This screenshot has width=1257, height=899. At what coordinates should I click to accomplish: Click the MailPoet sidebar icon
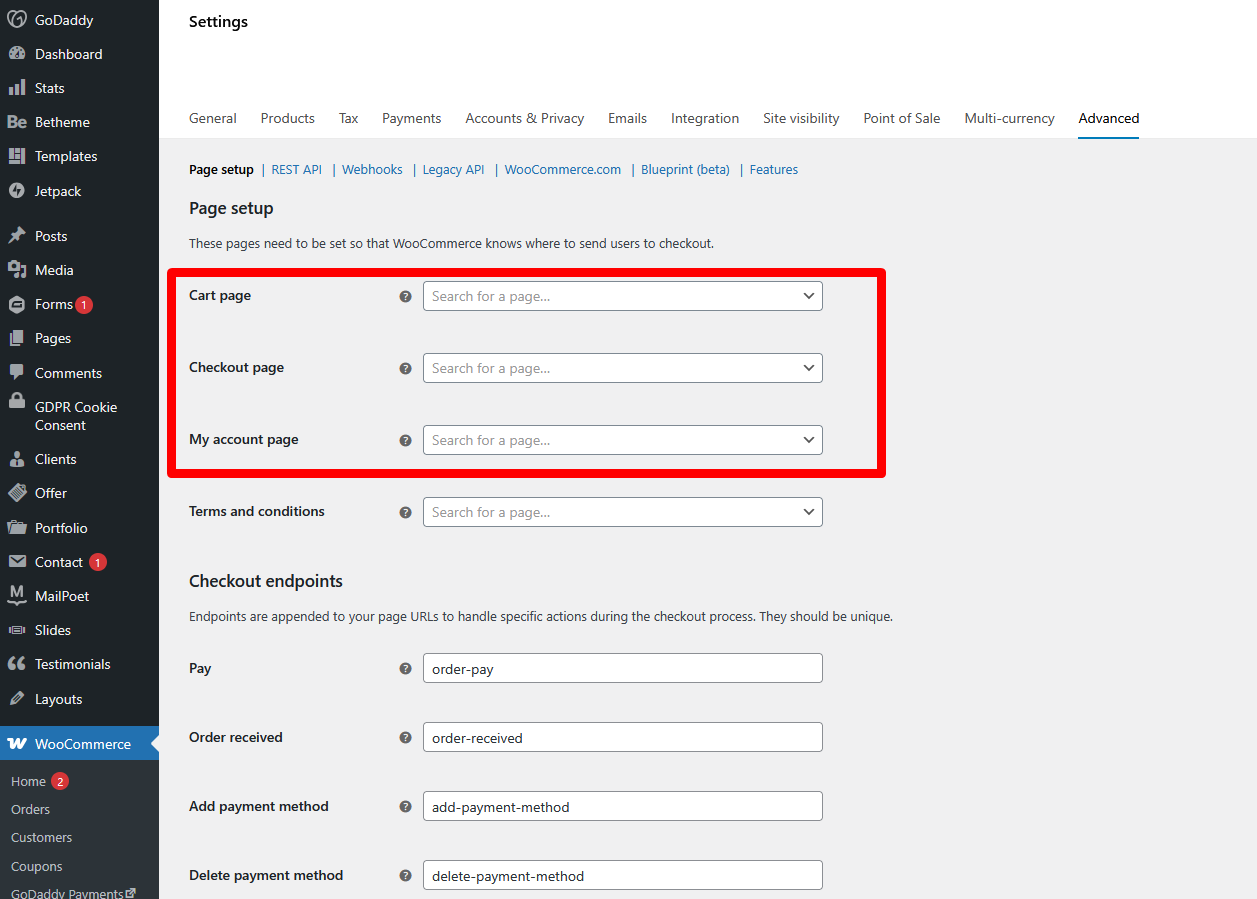[17, 596]
